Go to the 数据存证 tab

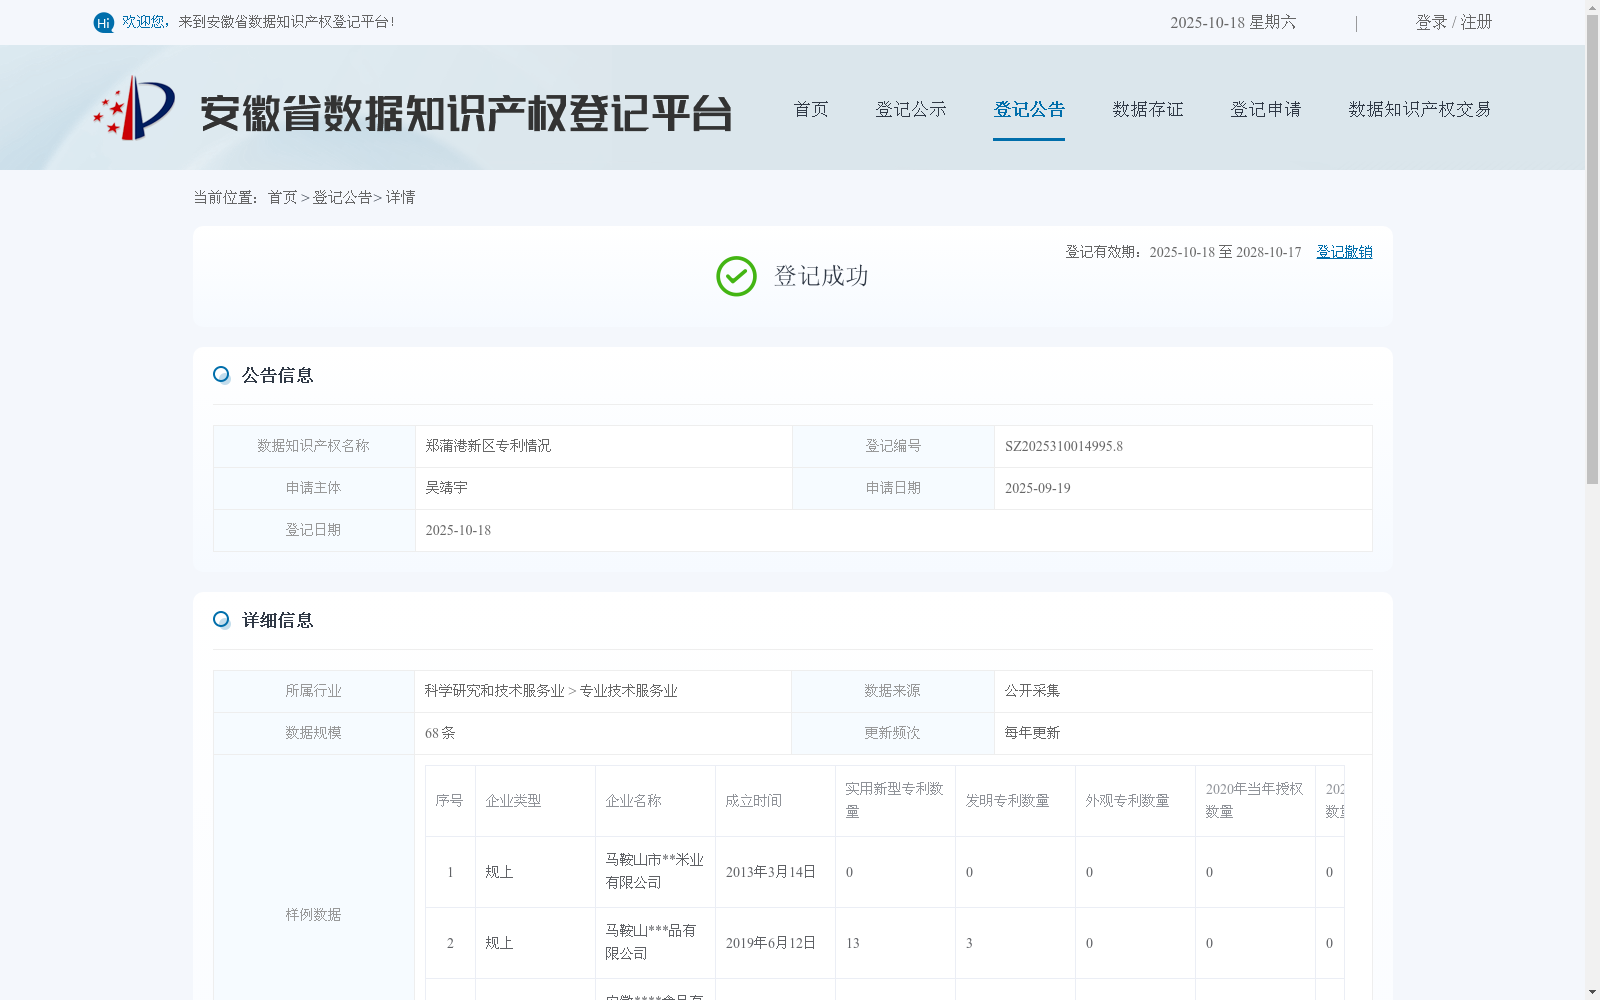[1148, 109]
